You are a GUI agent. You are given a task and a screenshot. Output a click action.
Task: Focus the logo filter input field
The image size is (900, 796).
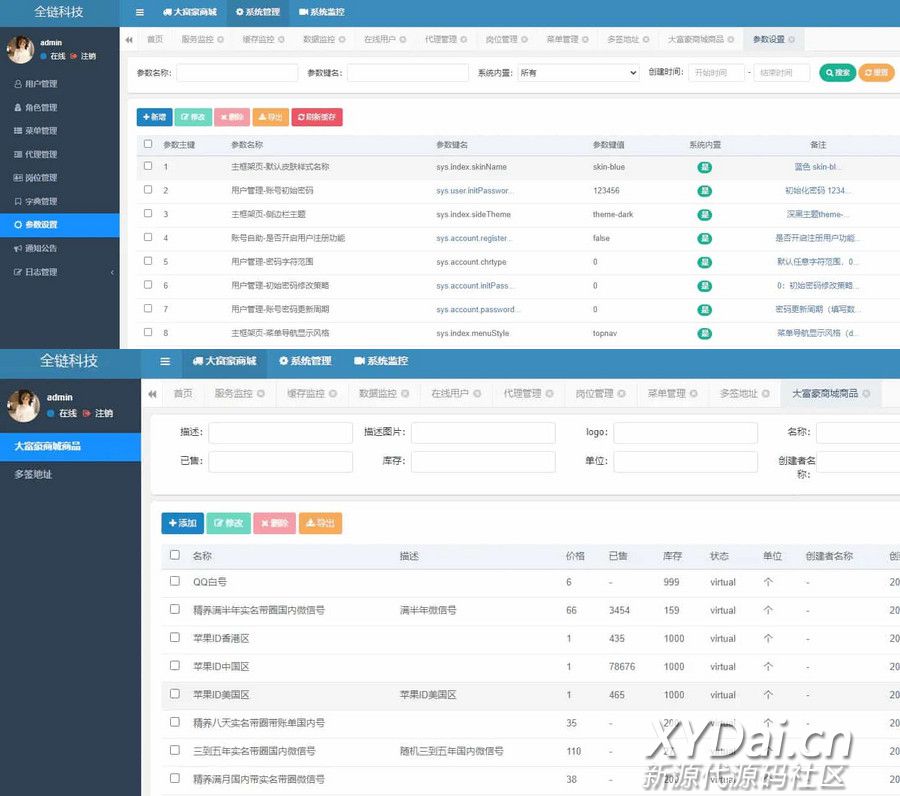click(x=685, y=433)
